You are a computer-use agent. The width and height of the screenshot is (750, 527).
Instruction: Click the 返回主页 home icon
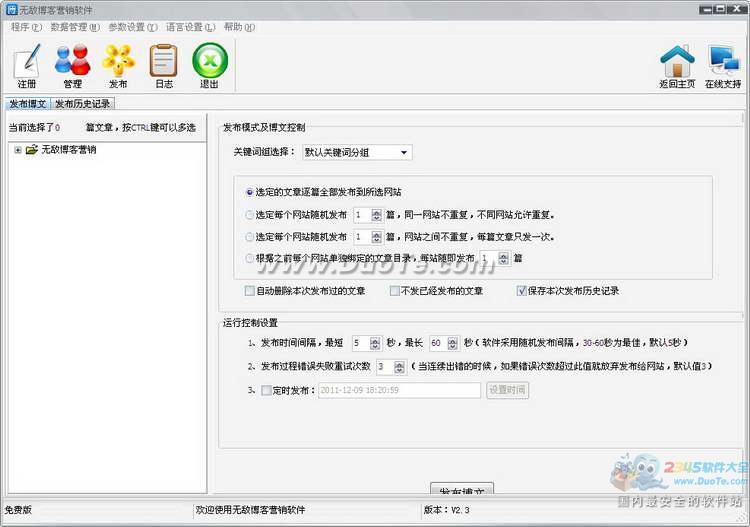click(677, 66)
